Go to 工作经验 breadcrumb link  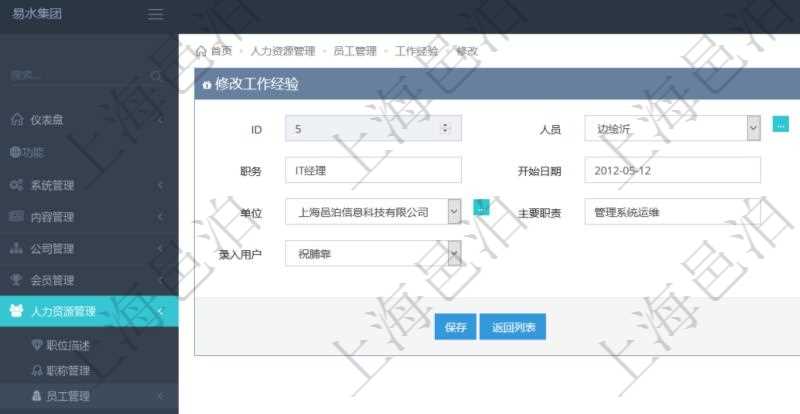pos(416,51)
